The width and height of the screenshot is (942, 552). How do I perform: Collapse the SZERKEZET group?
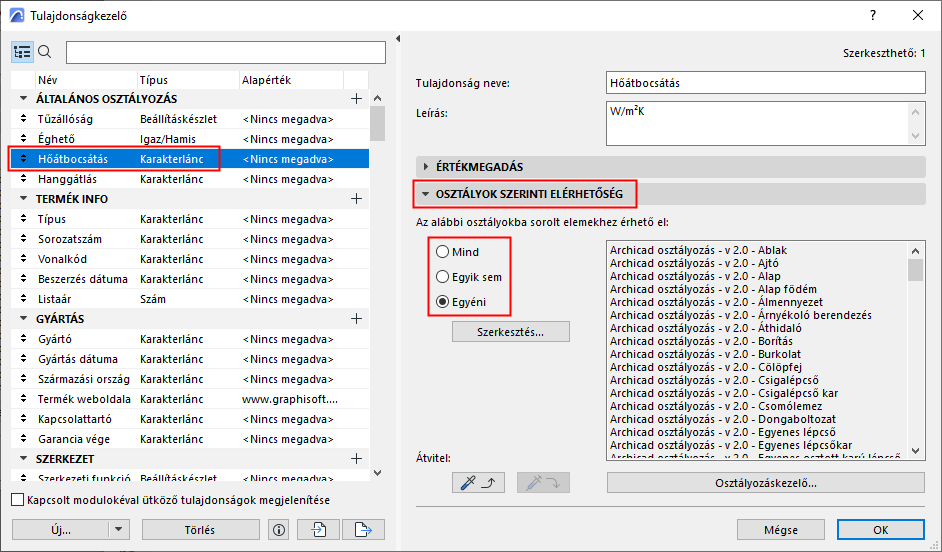click(x=23, y=459)
